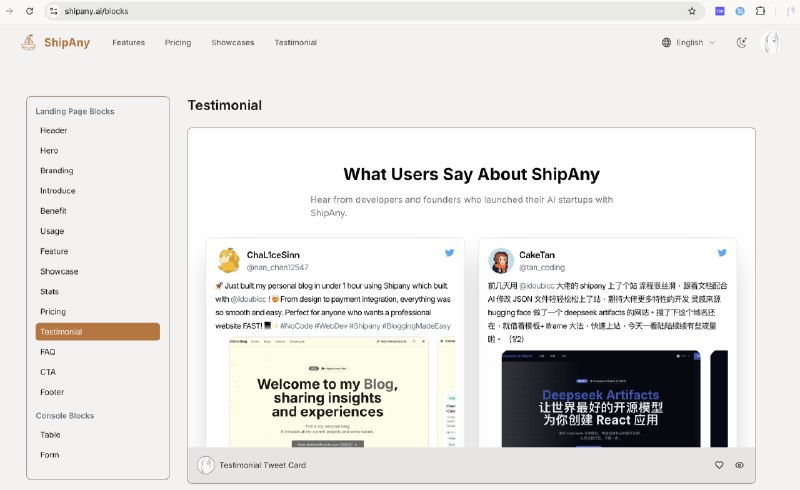This screenshot has width=800, height=490.
Task: Open the Deepseek Artifacts screenshot
Action: click(601, 399)
